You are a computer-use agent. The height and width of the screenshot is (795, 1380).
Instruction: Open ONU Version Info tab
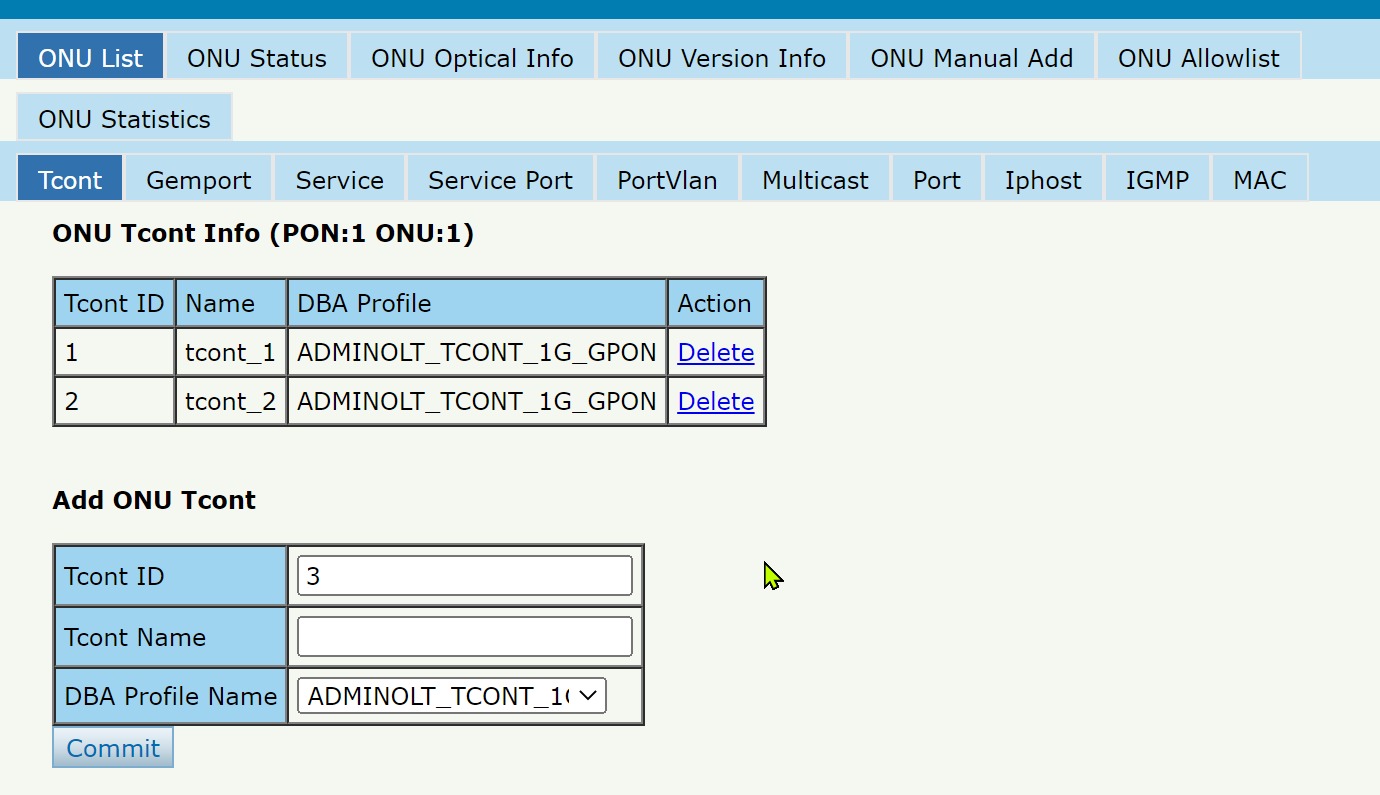[x=721, y=58]
